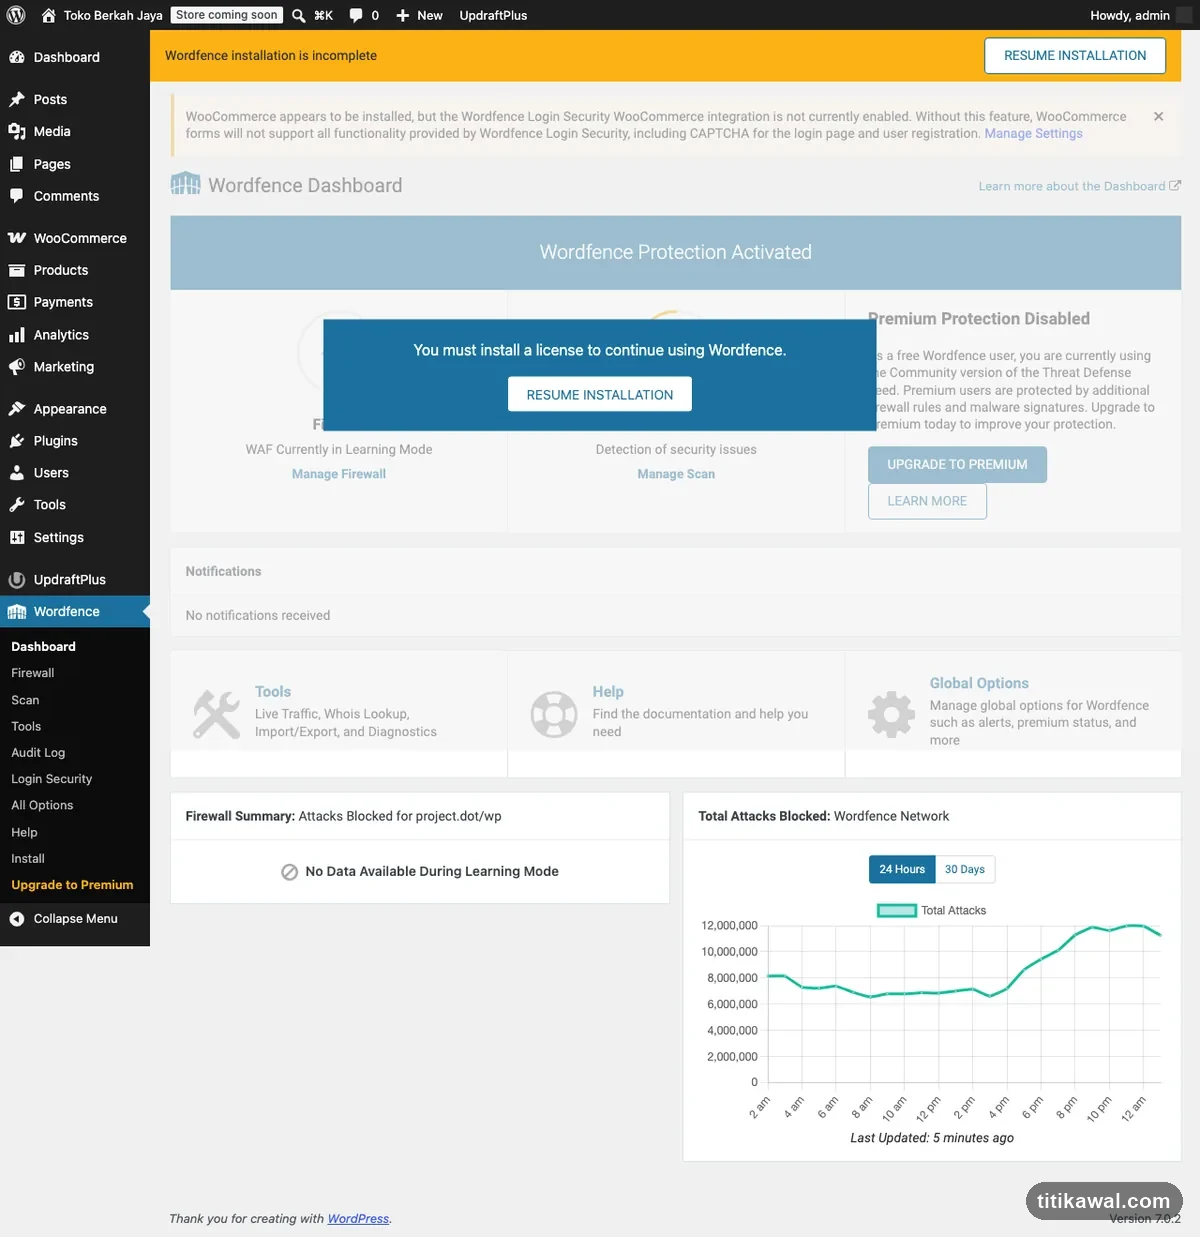1200x1237 pixels.
Task: Click Learn More button
Action: pyautogui.click(x=927, y=501)
